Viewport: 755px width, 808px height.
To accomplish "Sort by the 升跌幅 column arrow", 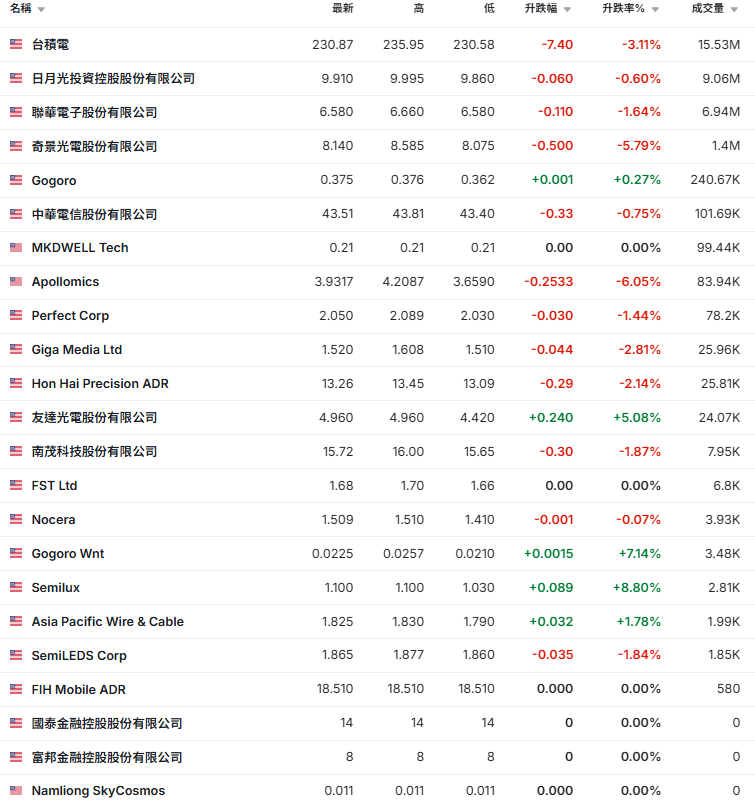I will tap(567, 9).
